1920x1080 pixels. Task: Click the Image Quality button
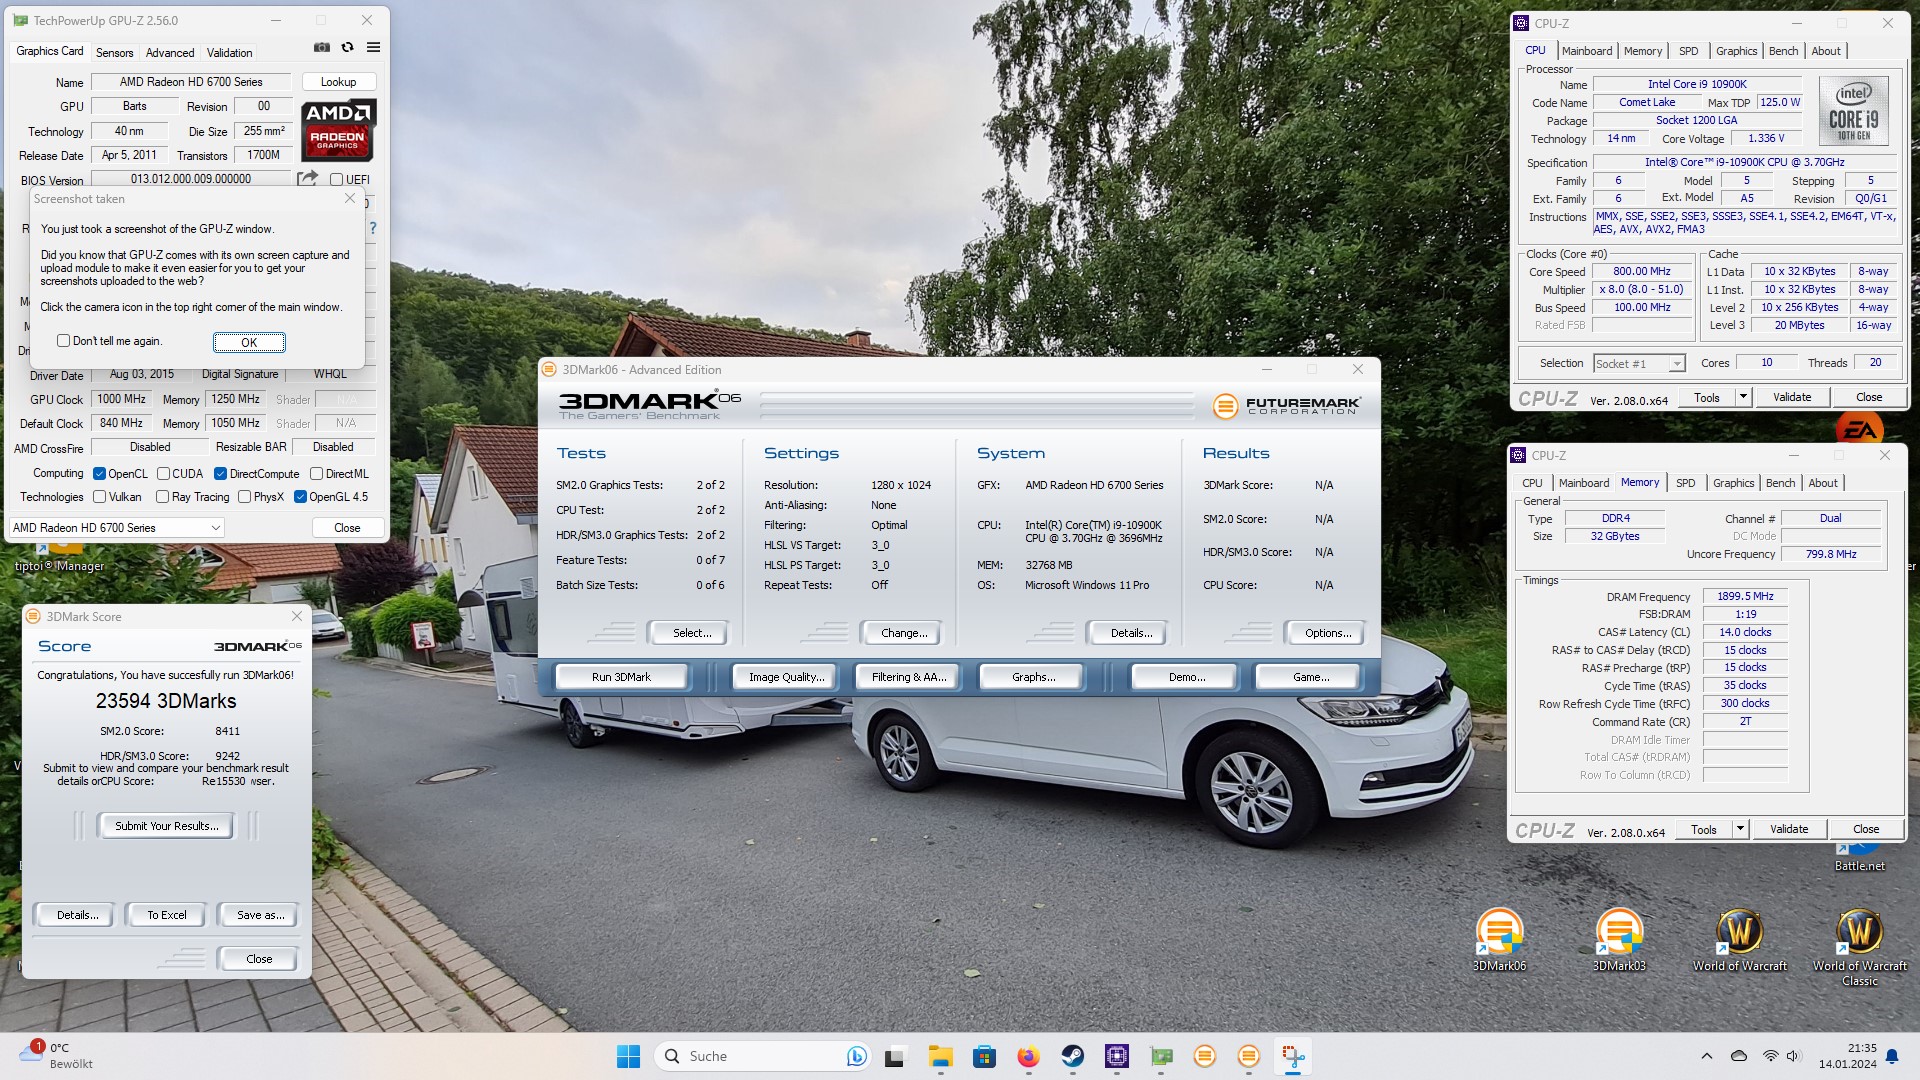[787, 677]
